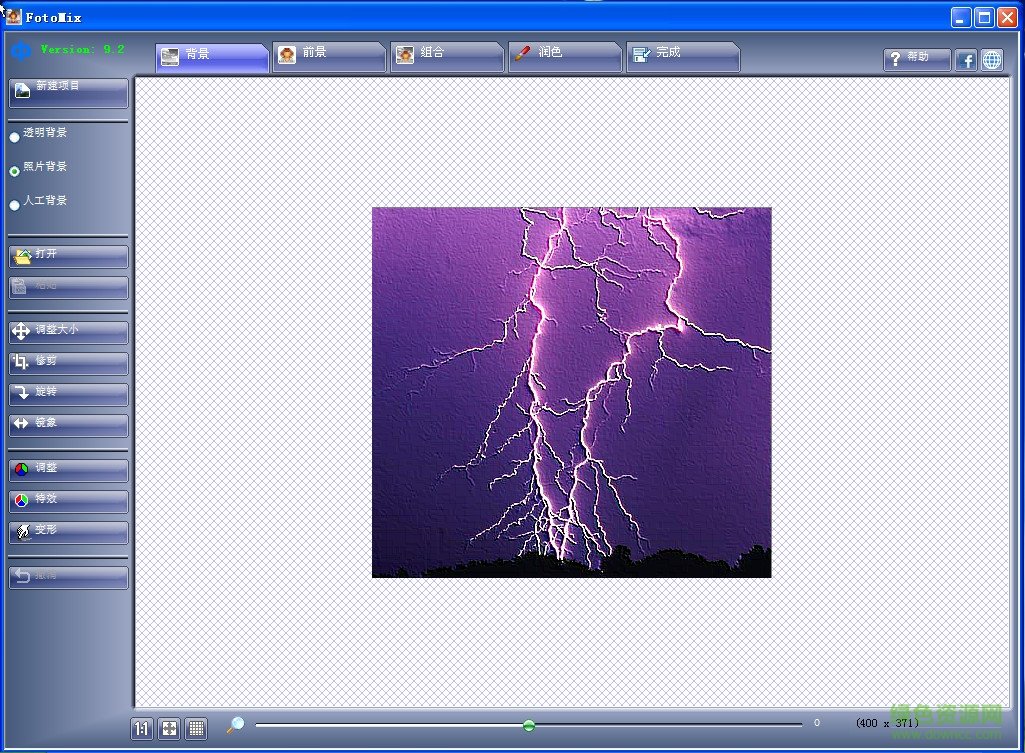Toggle the grid display icon
Screen dimensions: 1025x753
pos(196,728)
